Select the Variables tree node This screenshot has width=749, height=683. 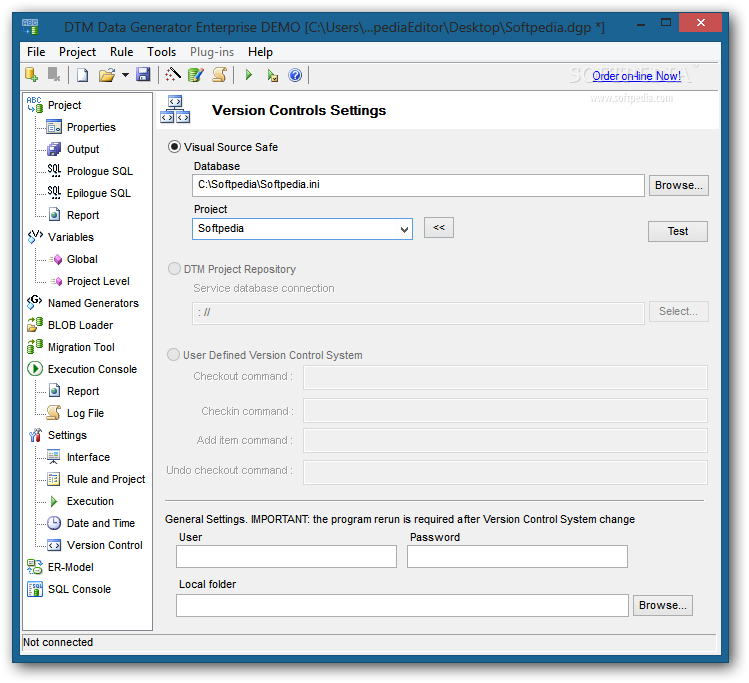coord(71,237)
